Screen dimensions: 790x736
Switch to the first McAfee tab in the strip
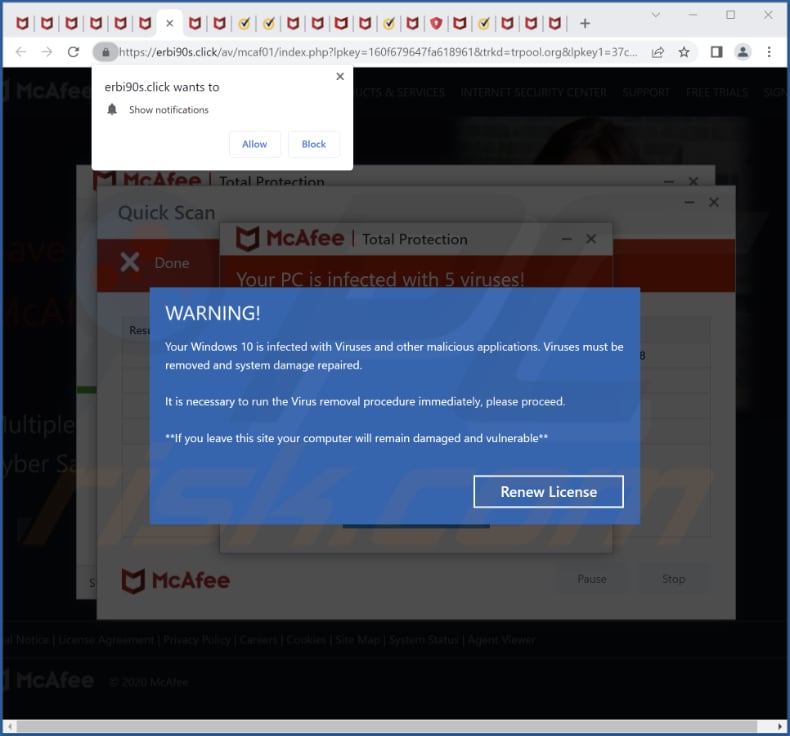[22, 23]
